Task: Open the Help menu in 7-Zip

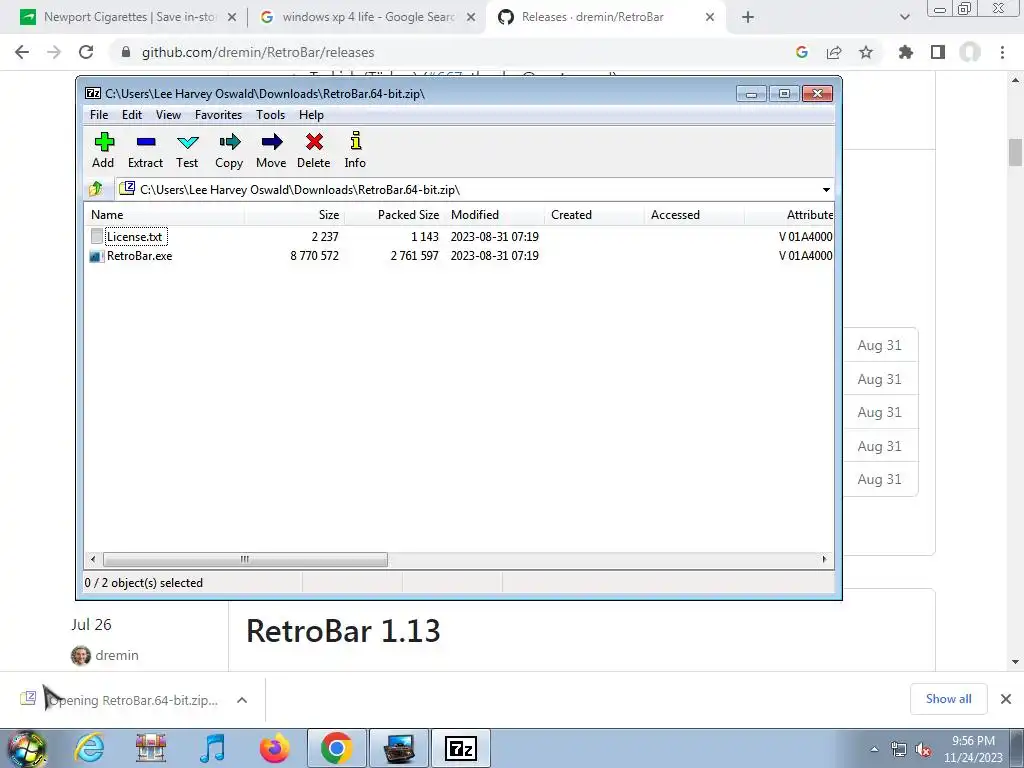Action: (x=312, y=115)
